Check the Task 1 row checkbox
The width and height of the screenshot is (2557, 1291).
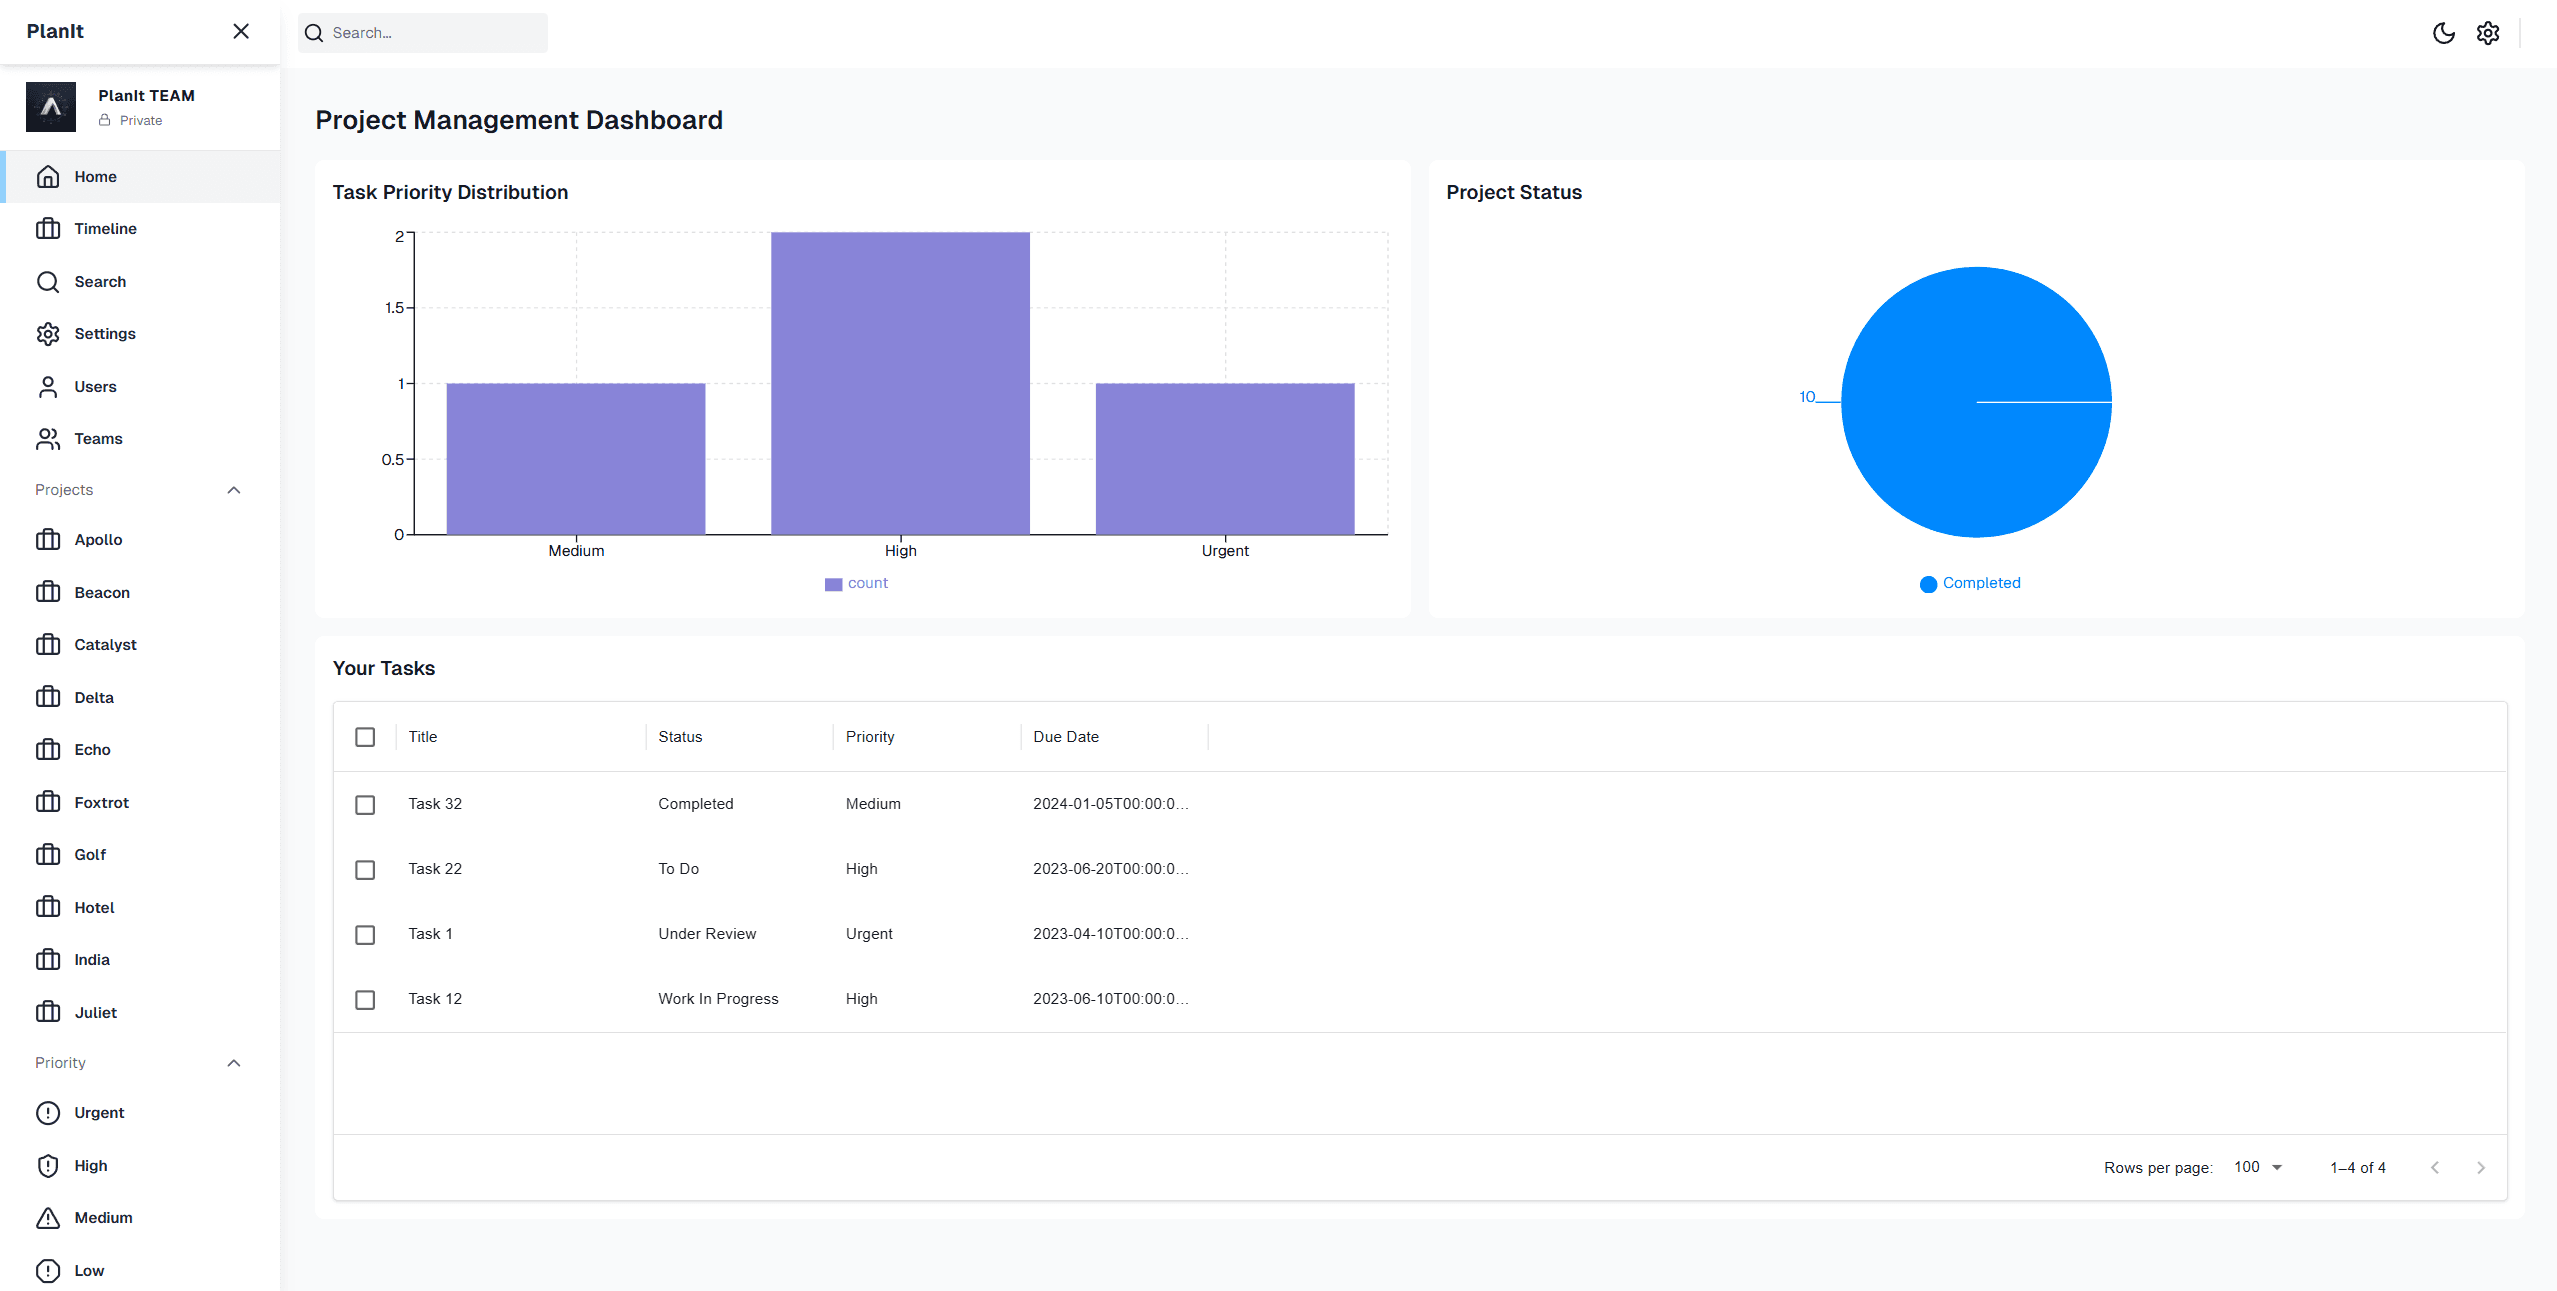coord(365,935)
